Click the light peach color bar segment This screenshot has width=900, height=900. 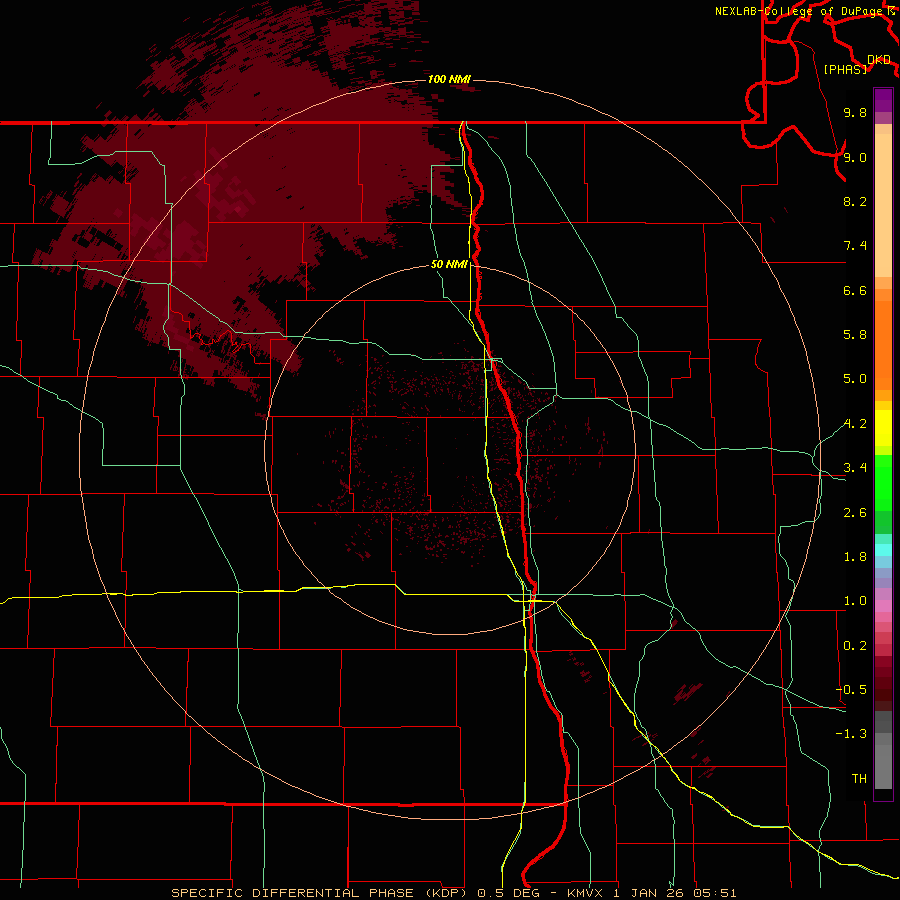tap(883, 205)
